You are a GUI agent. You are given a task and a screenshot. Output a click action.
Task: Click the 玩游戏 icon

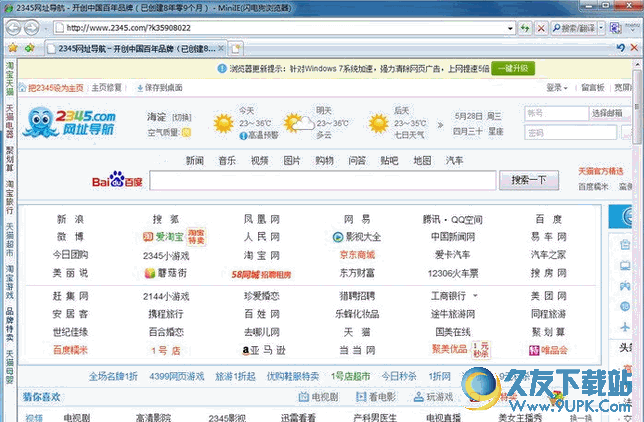point(419,397)
